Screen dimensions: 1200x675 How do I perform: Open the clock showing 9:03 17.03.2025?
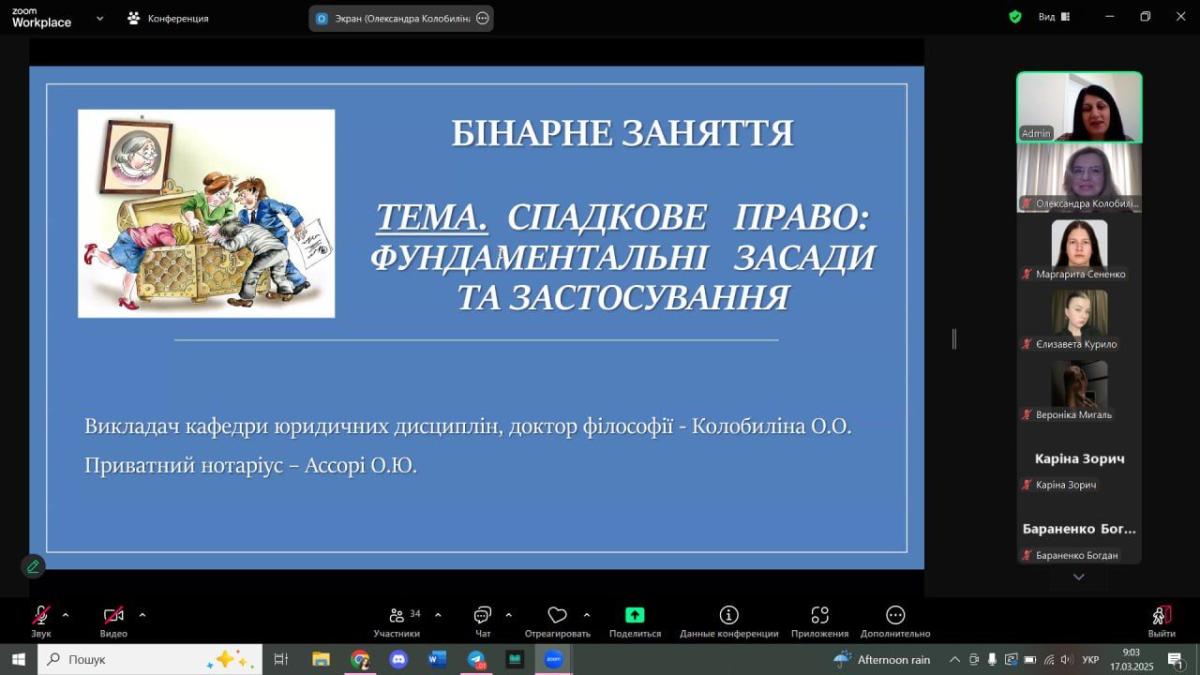point(1130,659)
